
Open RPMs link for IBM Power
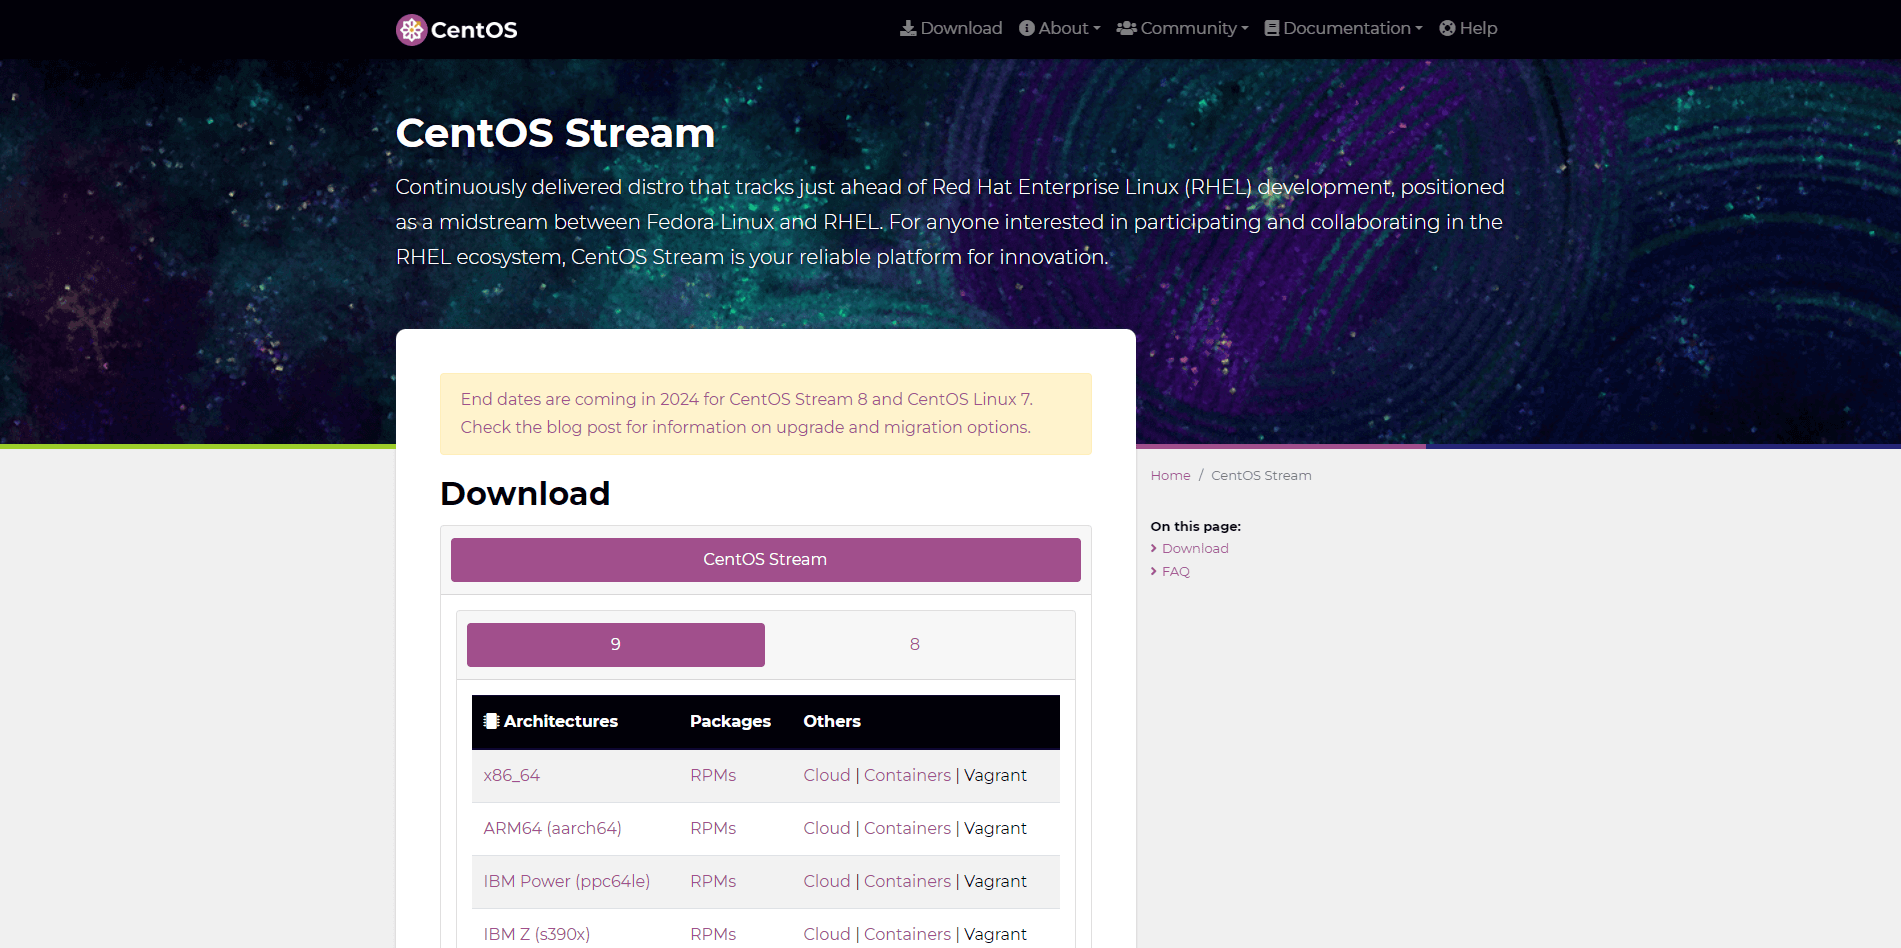(713, 881)
